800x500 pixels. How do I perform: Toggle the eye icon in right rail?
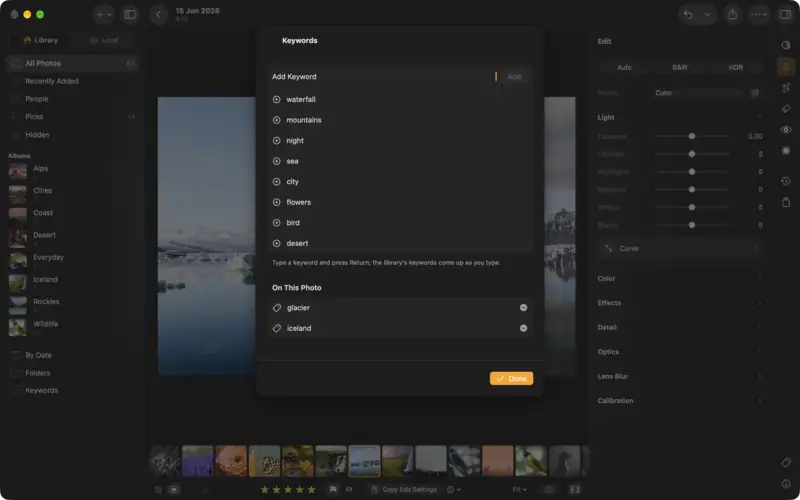coord(786,130)
